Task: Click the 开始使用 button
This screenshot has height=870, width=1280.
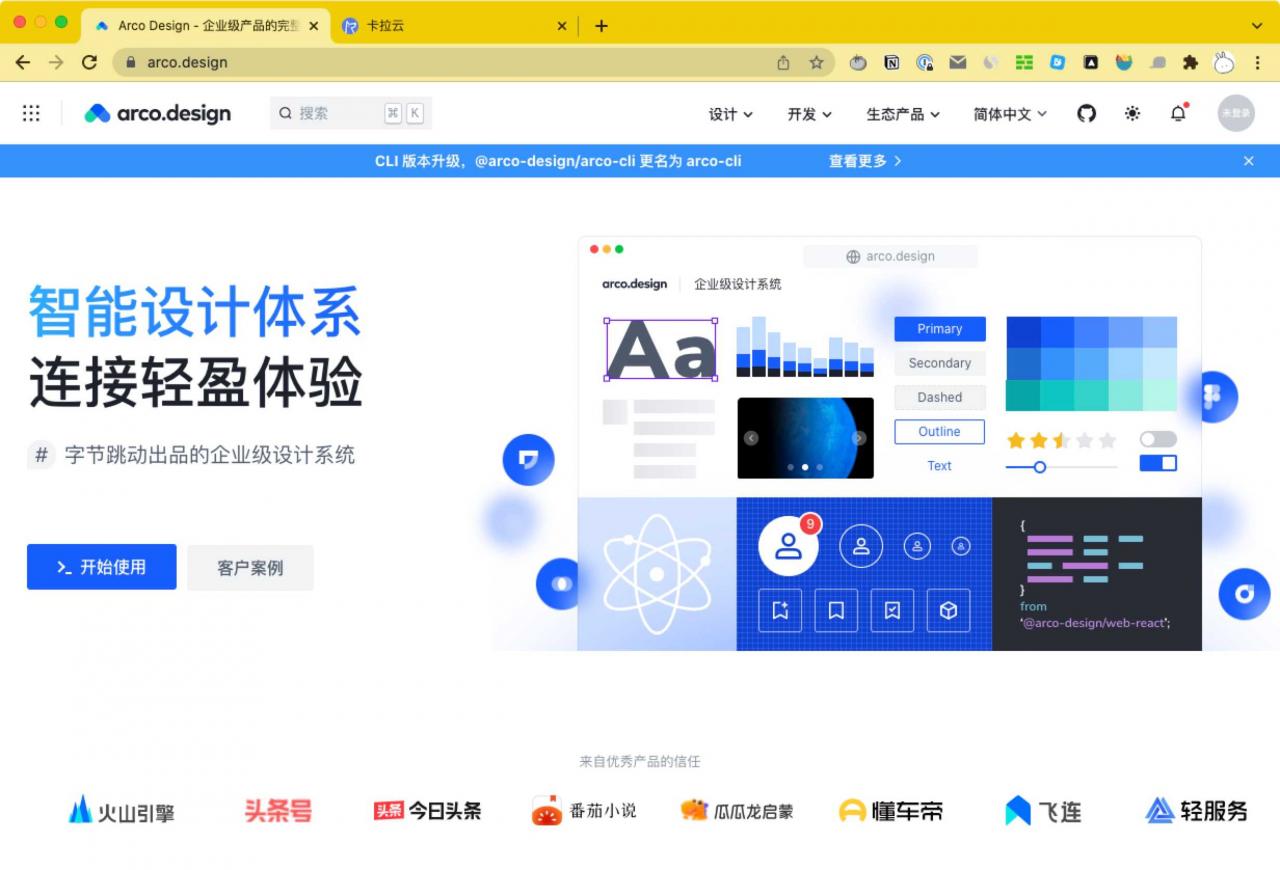Action: (x=102, y=567)
